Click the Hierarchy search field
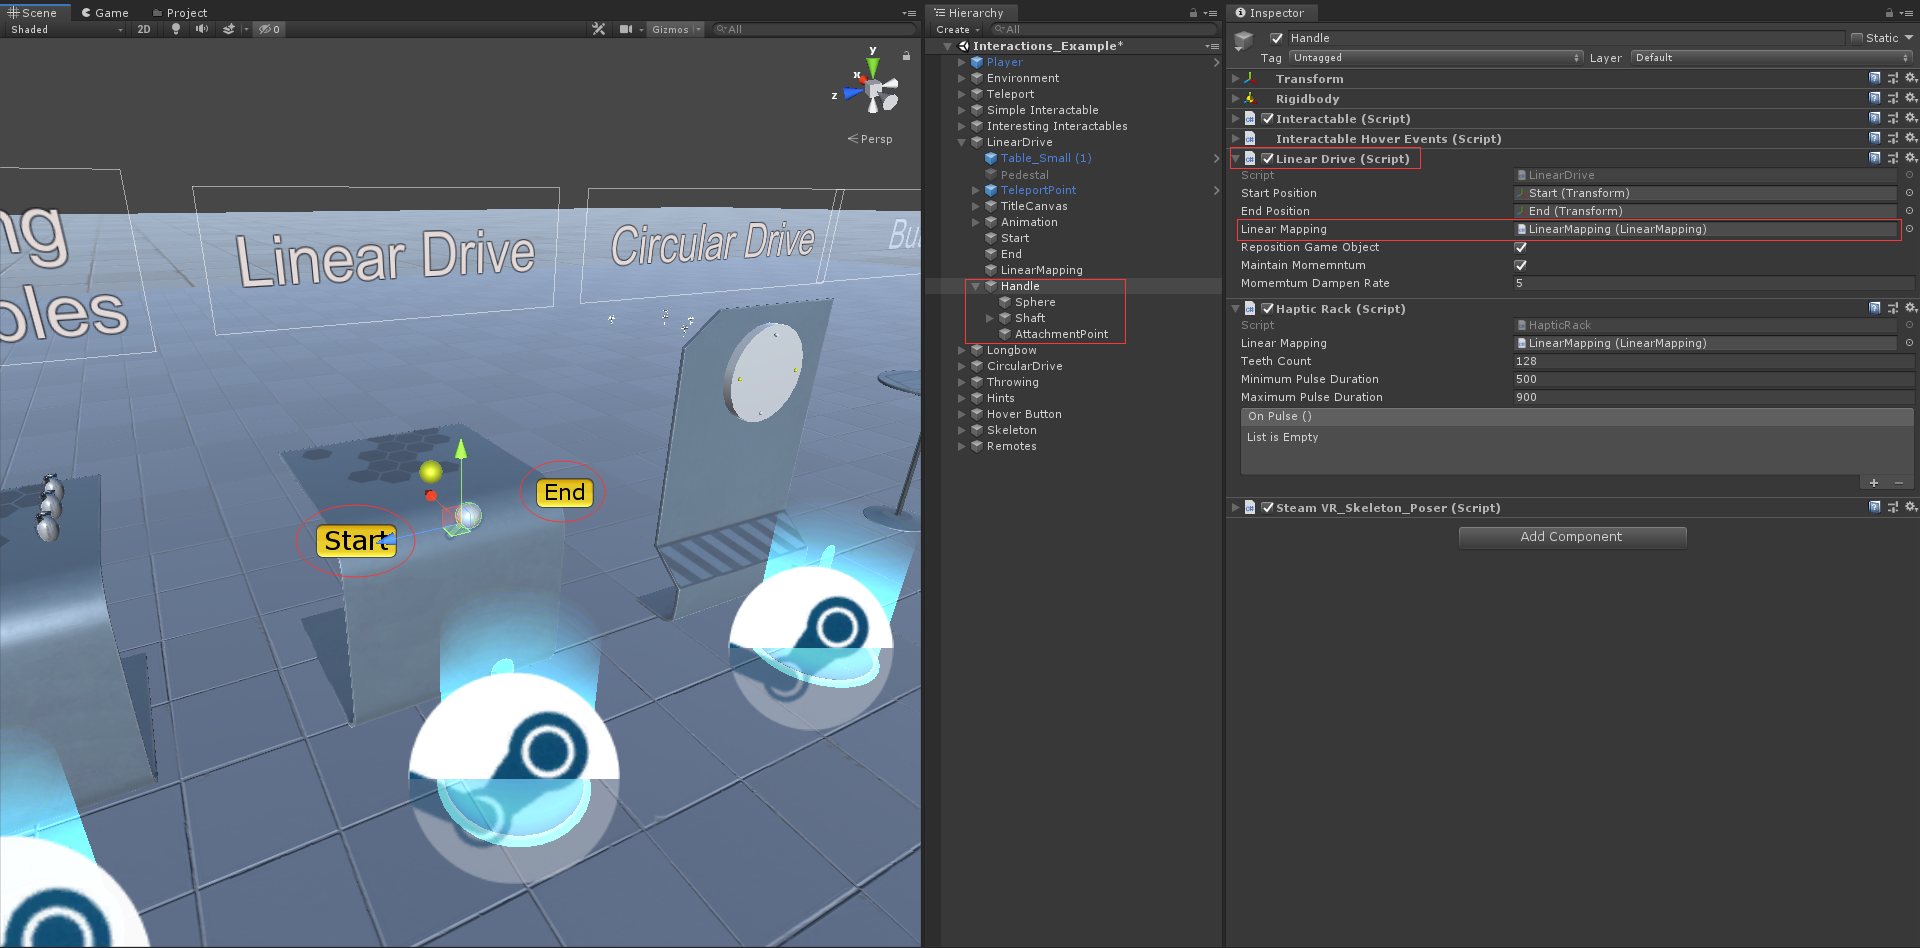The image size is (1920, 948). click(1104, 29)
